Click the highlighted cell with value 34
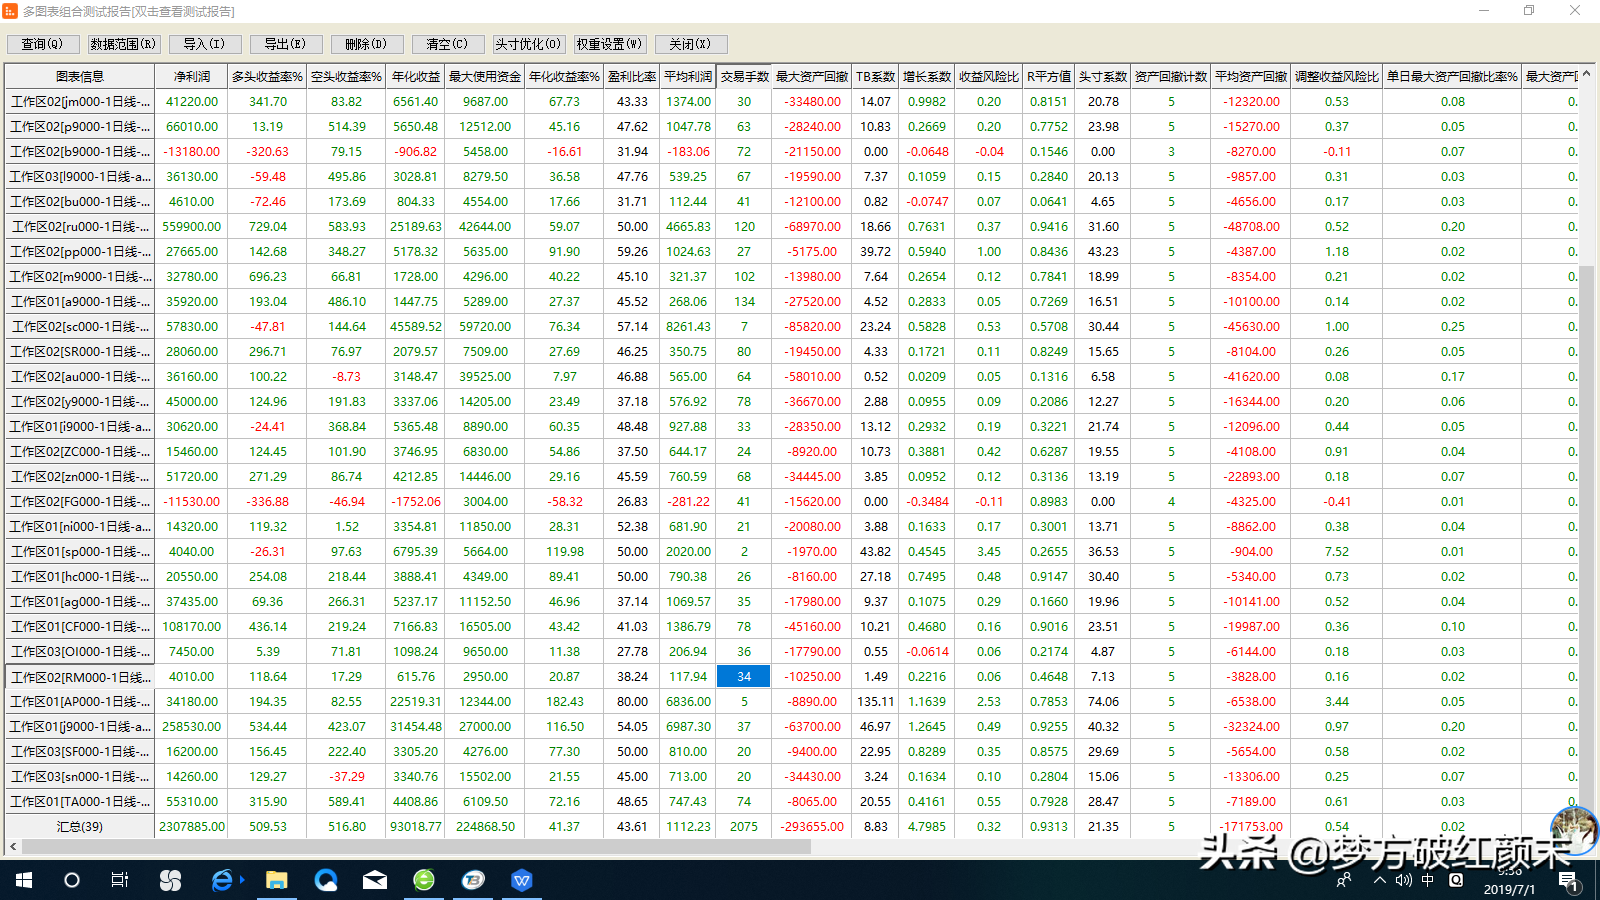 point(744,676)
